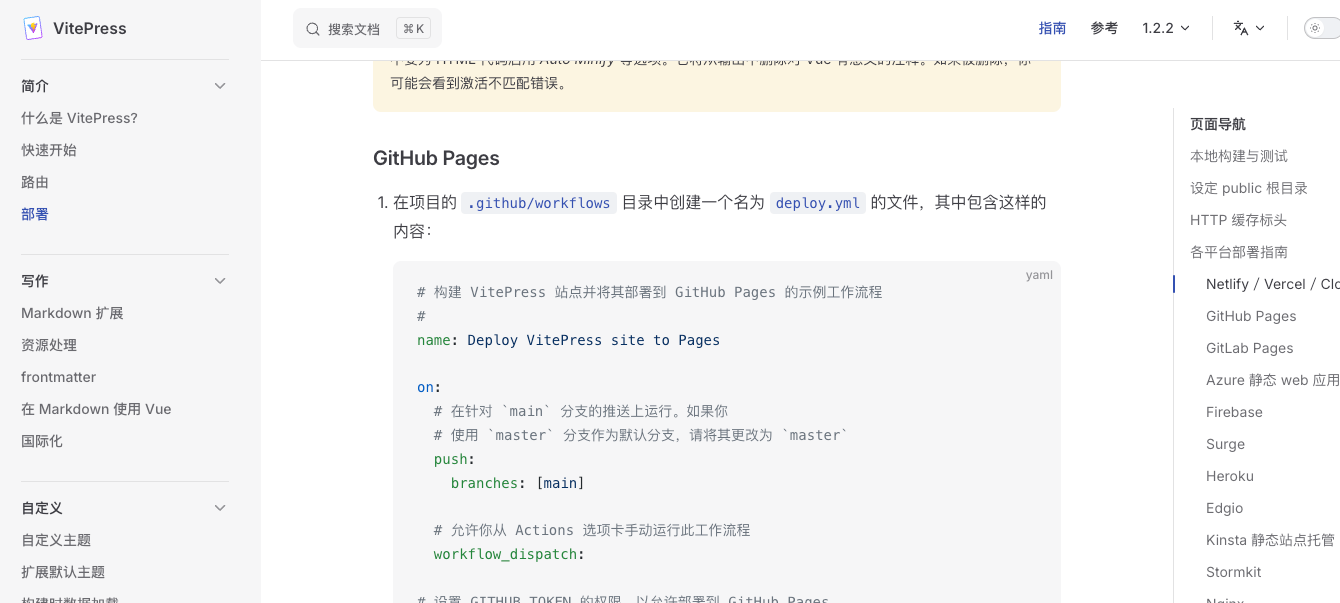Collapse the 自定义 sidebar section
Screen dimensions: 1340x603
220,508
